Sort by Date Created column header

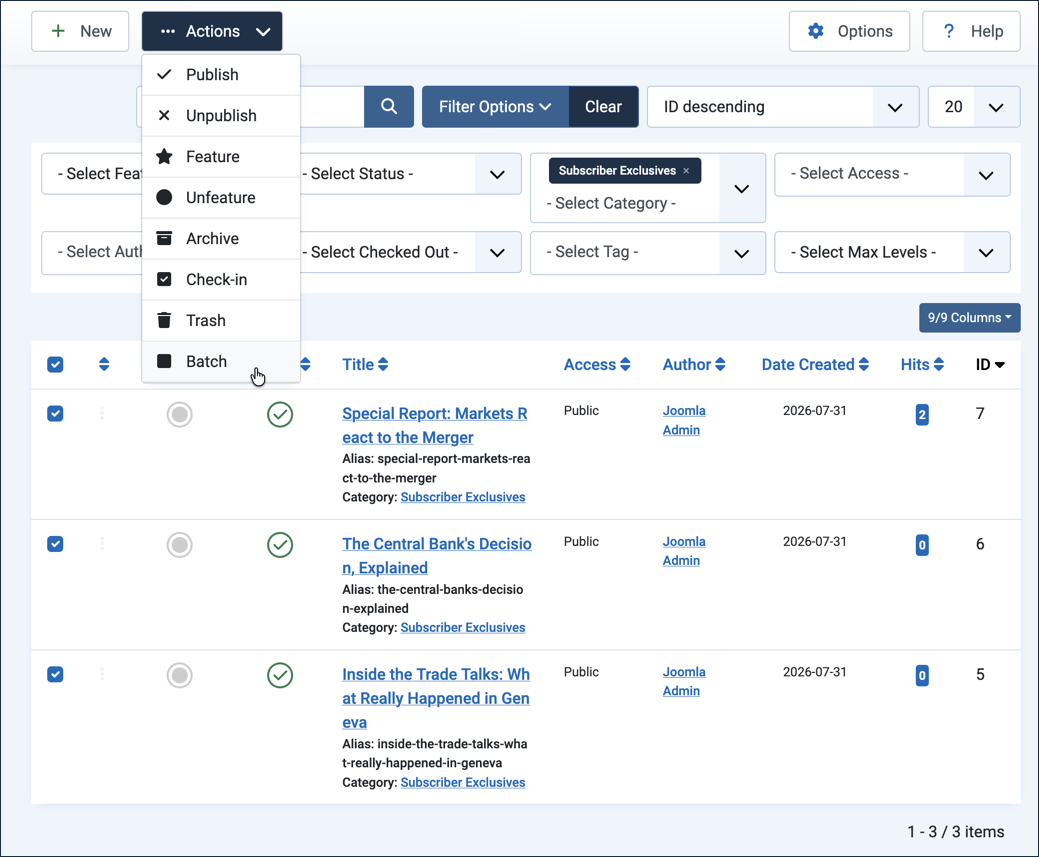815,365
